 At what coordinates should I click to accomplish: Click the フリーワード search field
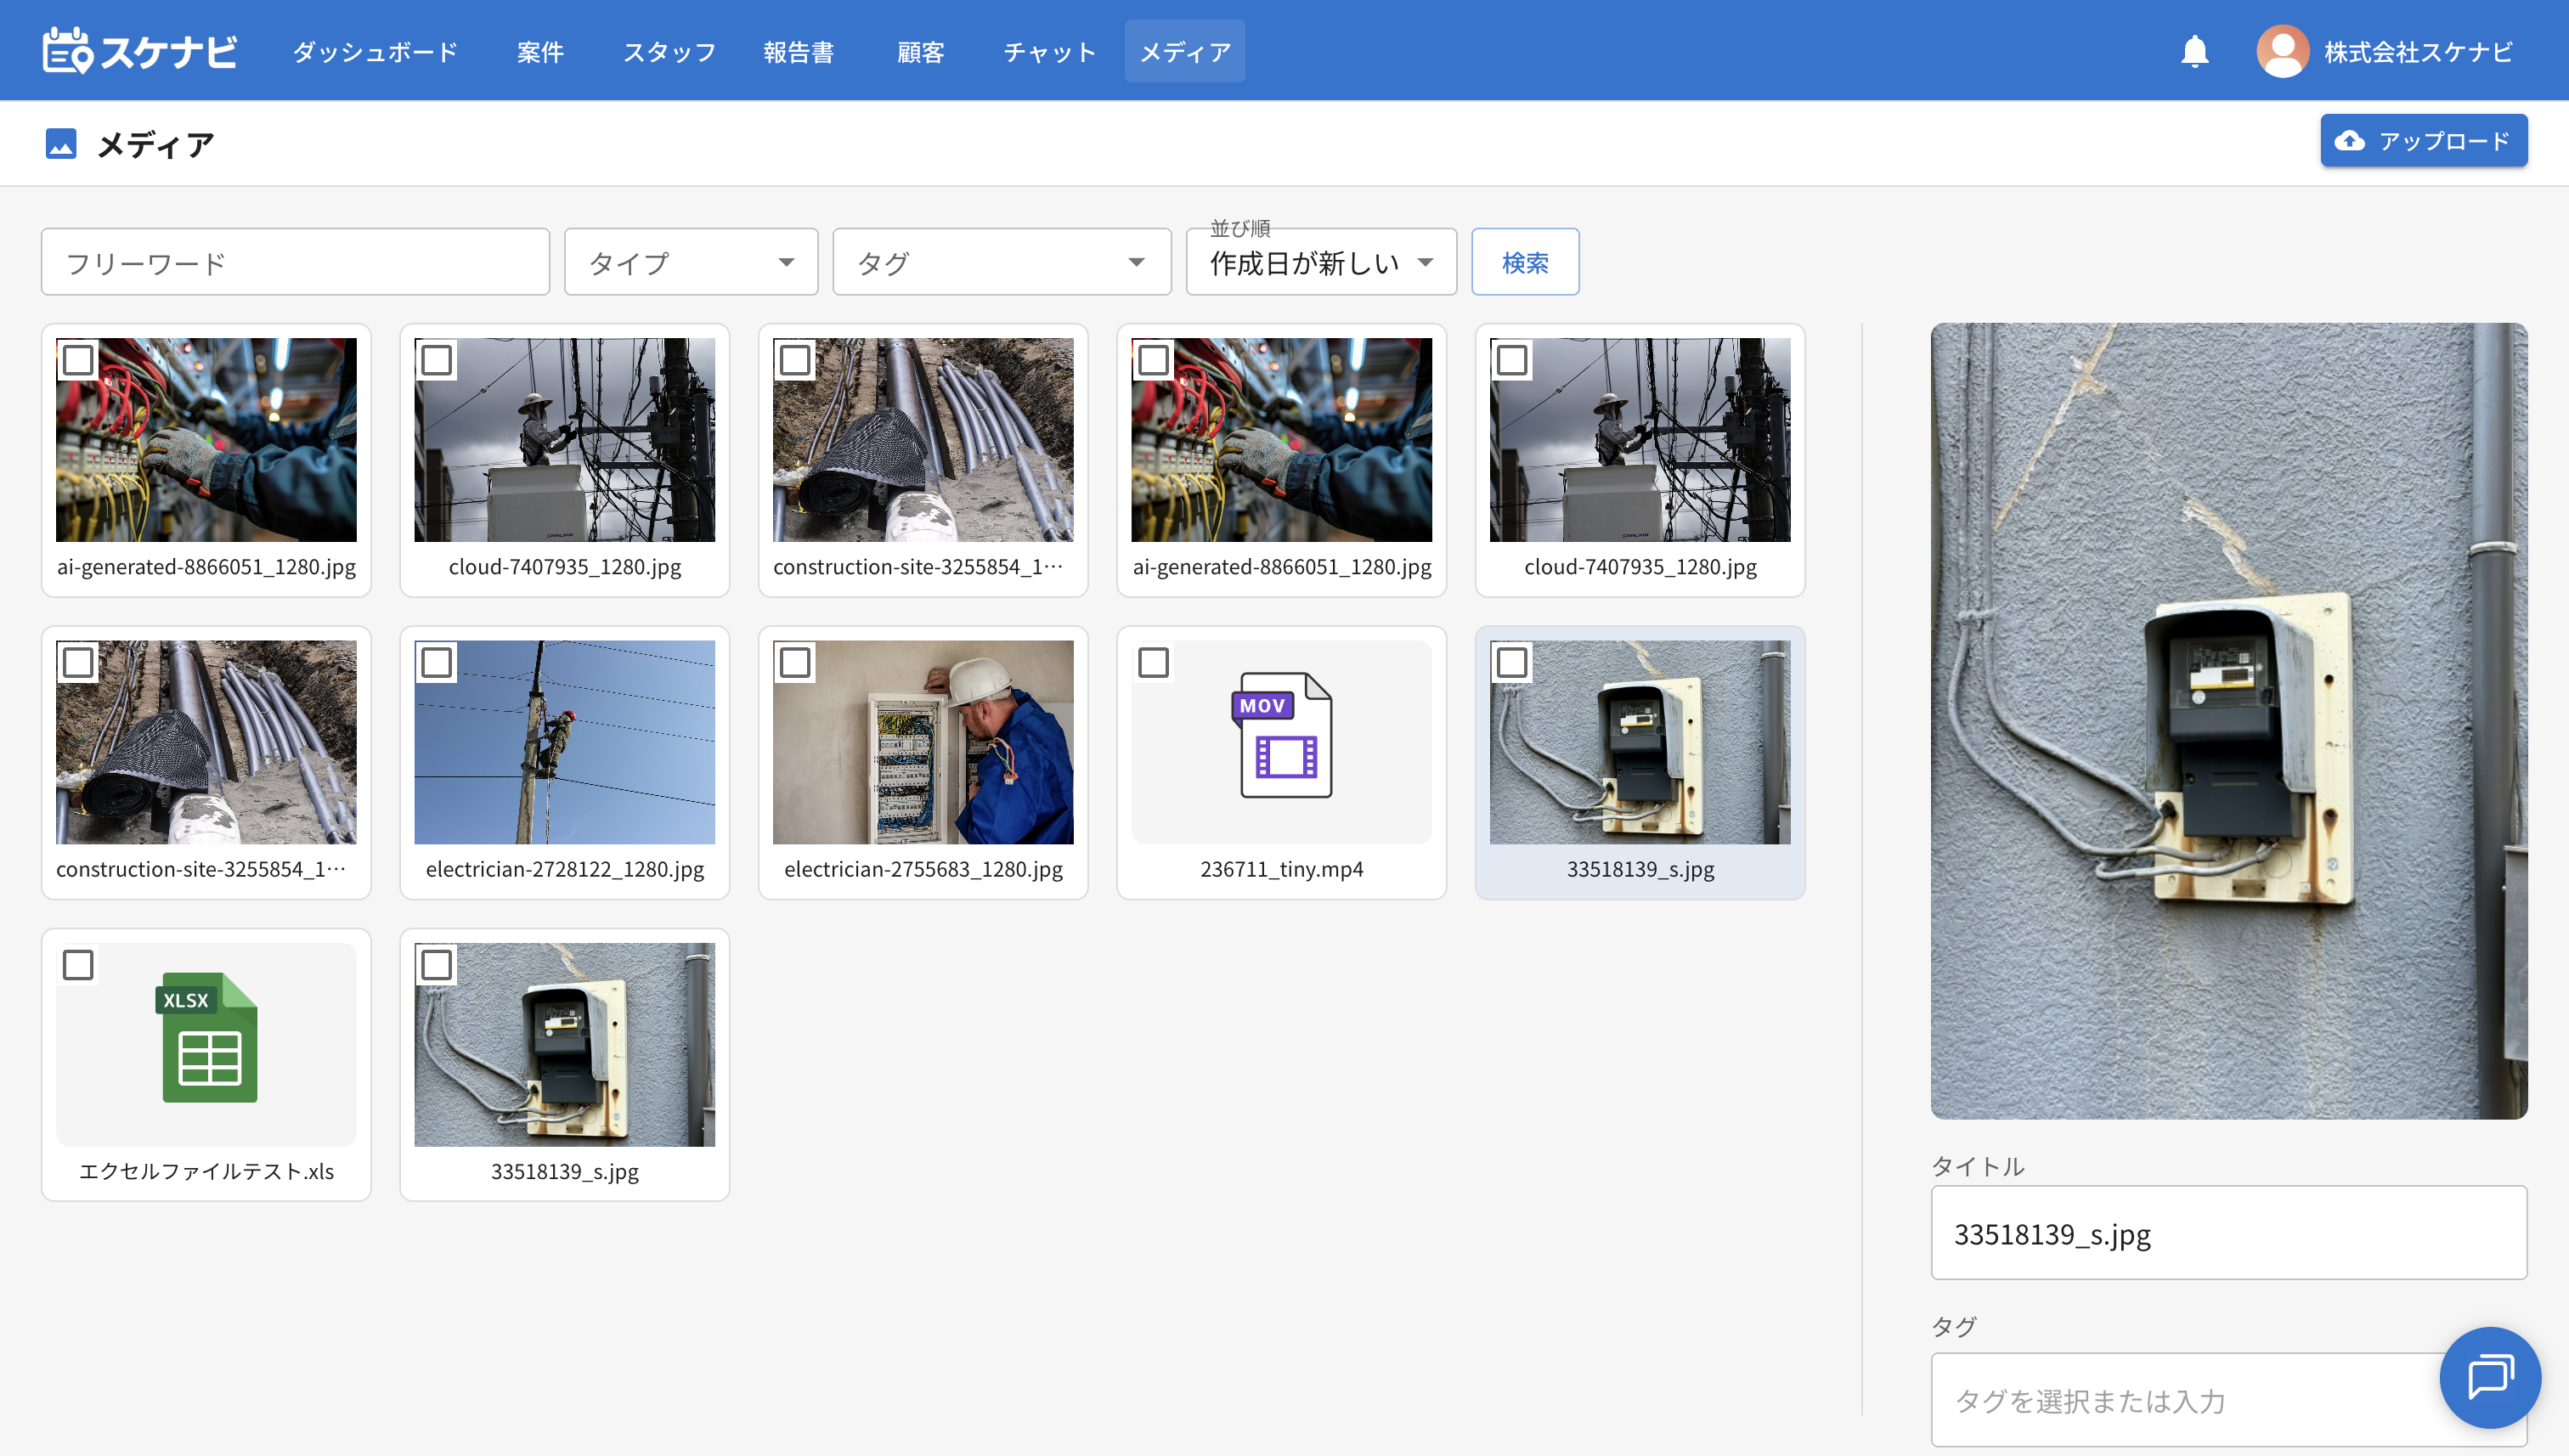click(295, 262)
